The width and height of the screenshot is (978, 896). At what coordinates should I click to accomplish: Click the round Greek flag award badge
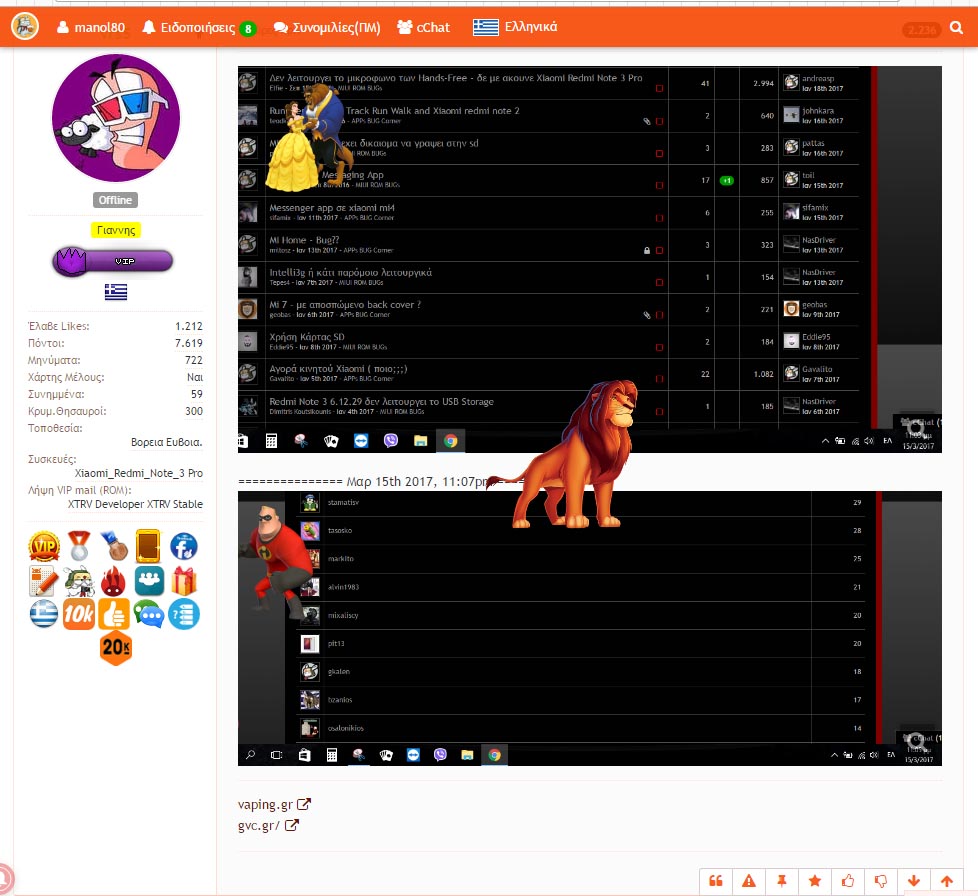tap(44, 614)
